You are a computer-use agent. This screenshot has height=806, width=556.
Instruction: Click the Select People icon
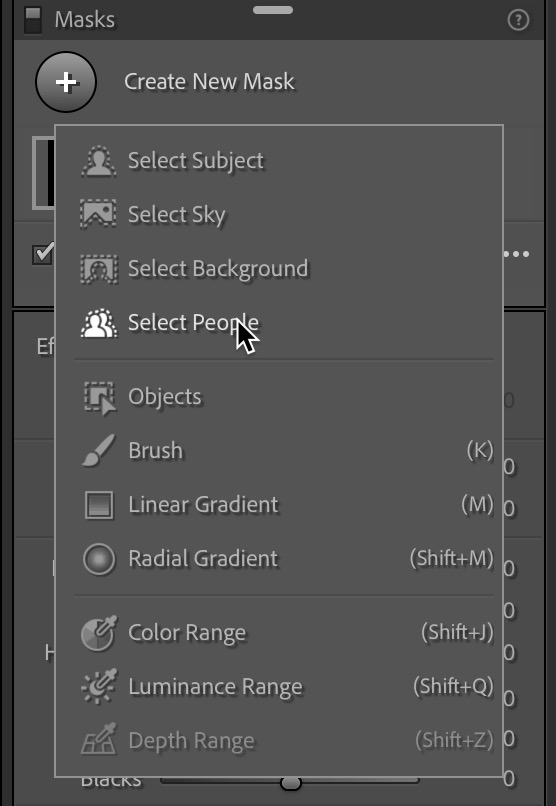tap(99, 323)
